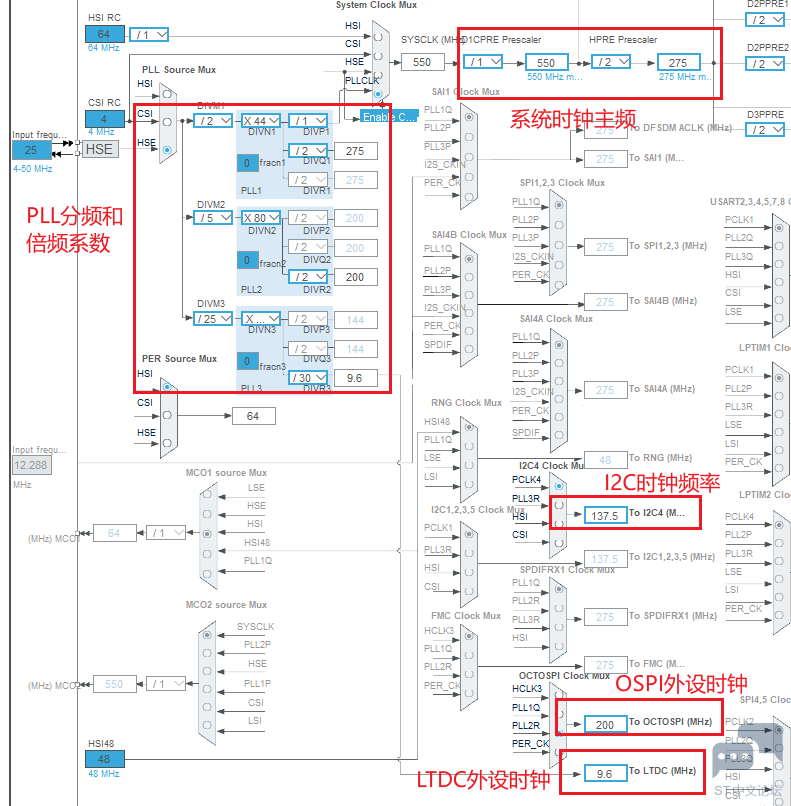The height and width of the screenshot is (806, 791).
Task: Click the PER clock 64 value field
Action: pyautogui.click(x=253, y=416)
